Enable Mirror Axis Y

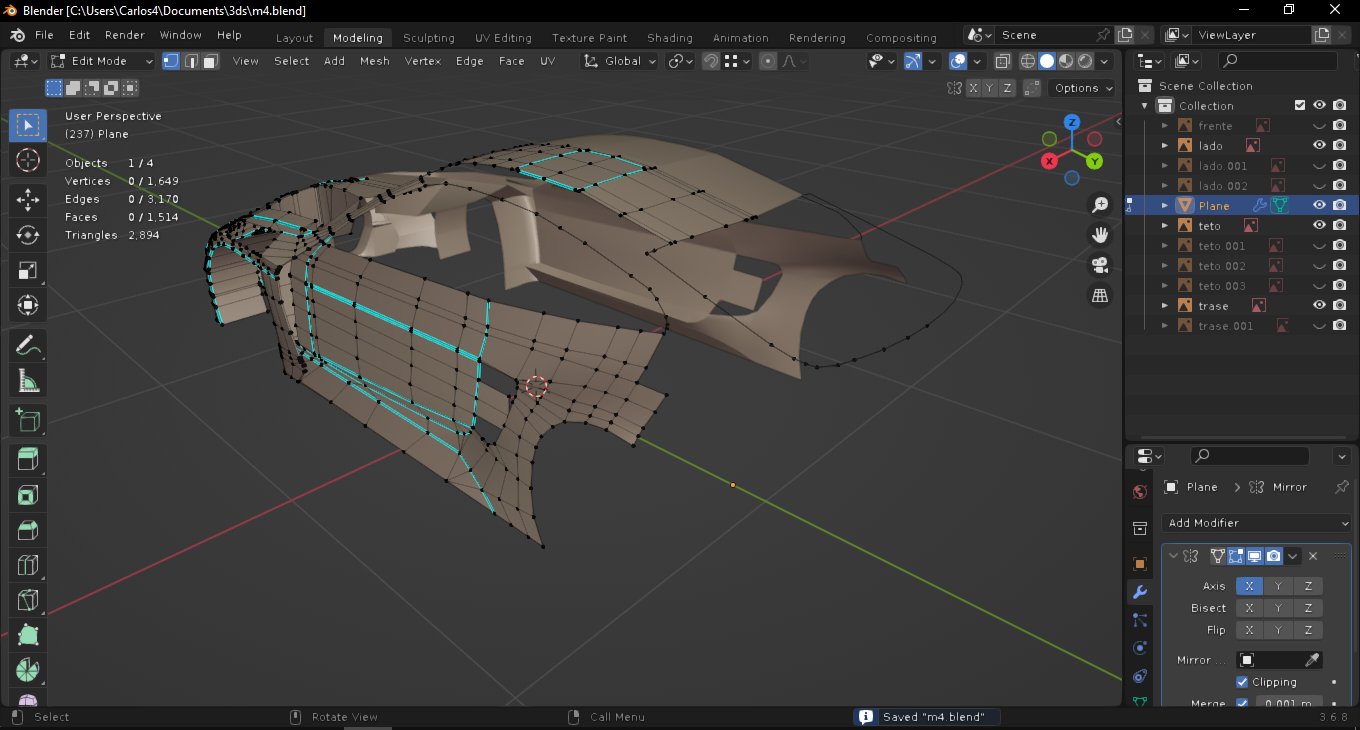[1278, 586]
